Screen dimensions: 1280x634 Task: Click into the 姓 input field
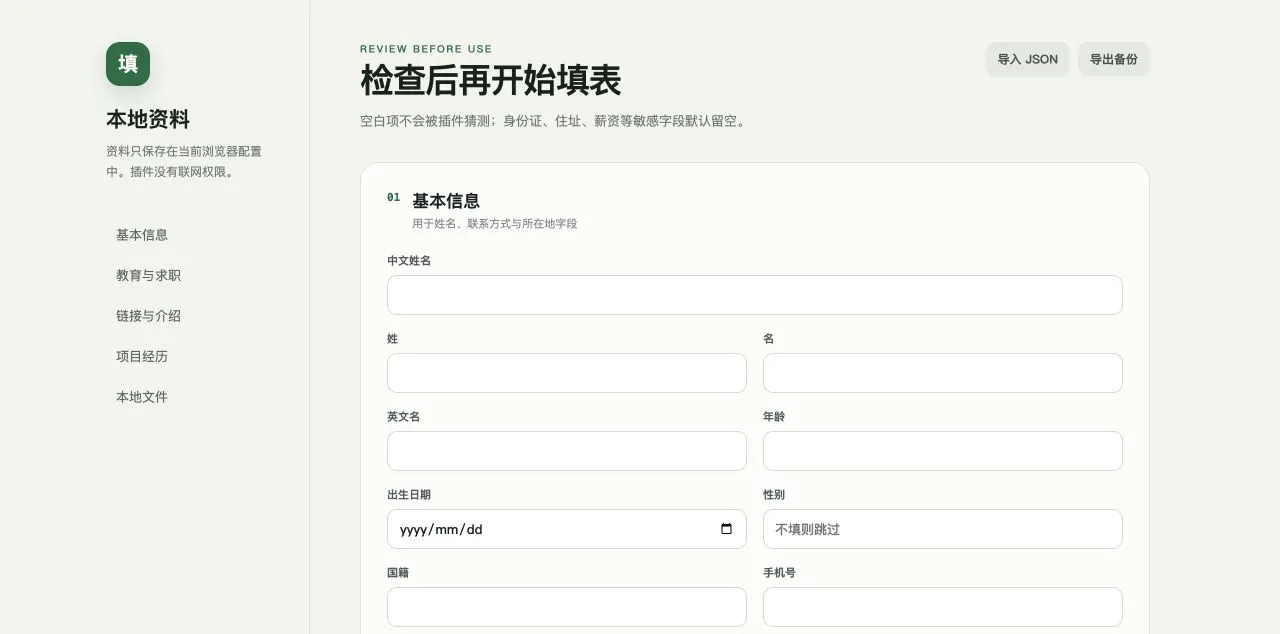coord(567,373)
